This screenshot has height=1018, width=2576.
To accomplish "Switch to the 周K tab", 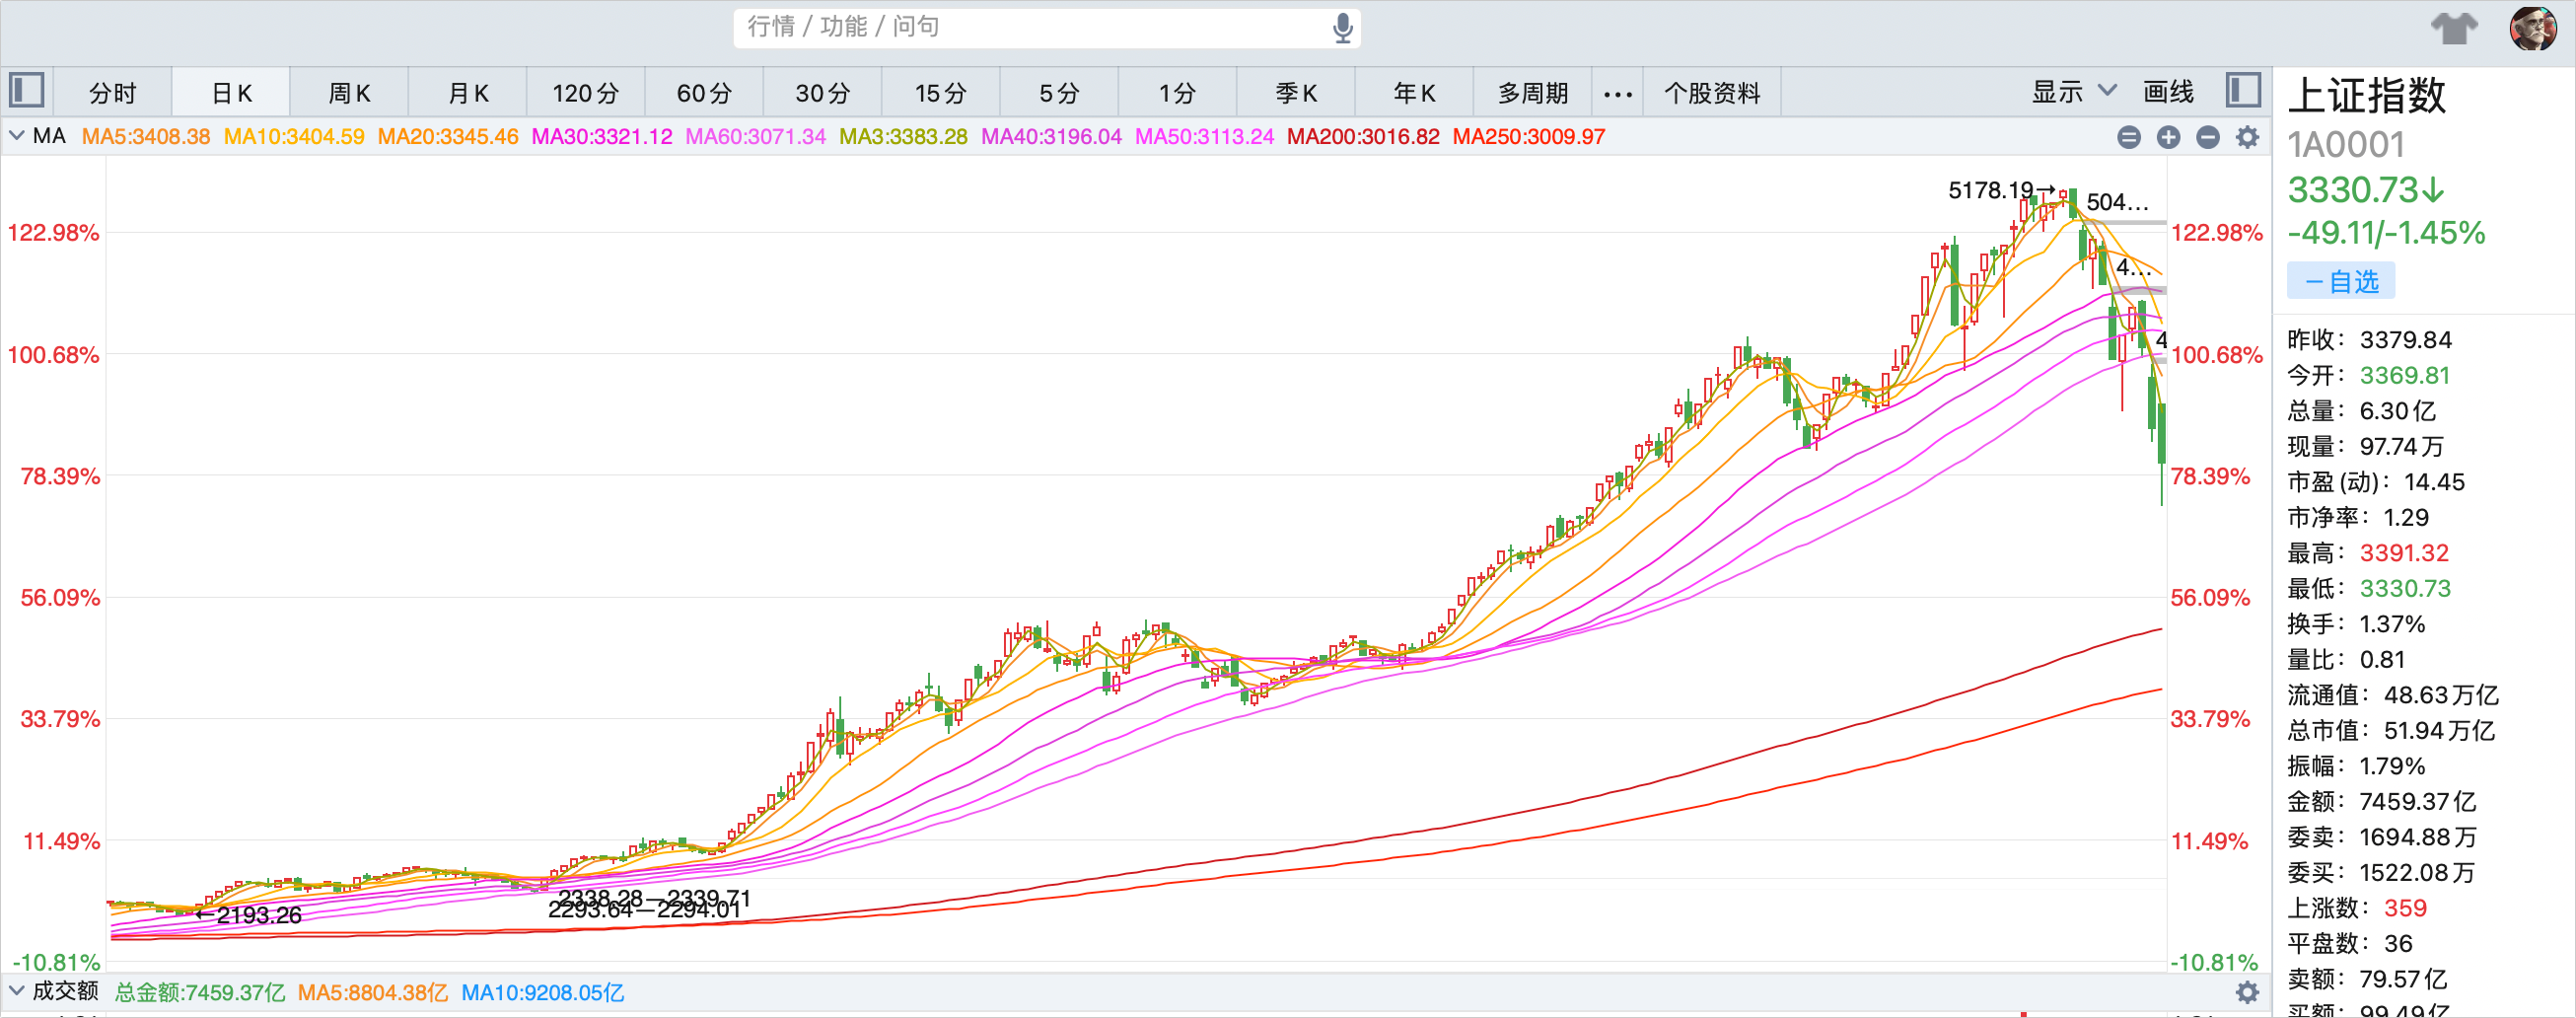I will tap(349, 93).
